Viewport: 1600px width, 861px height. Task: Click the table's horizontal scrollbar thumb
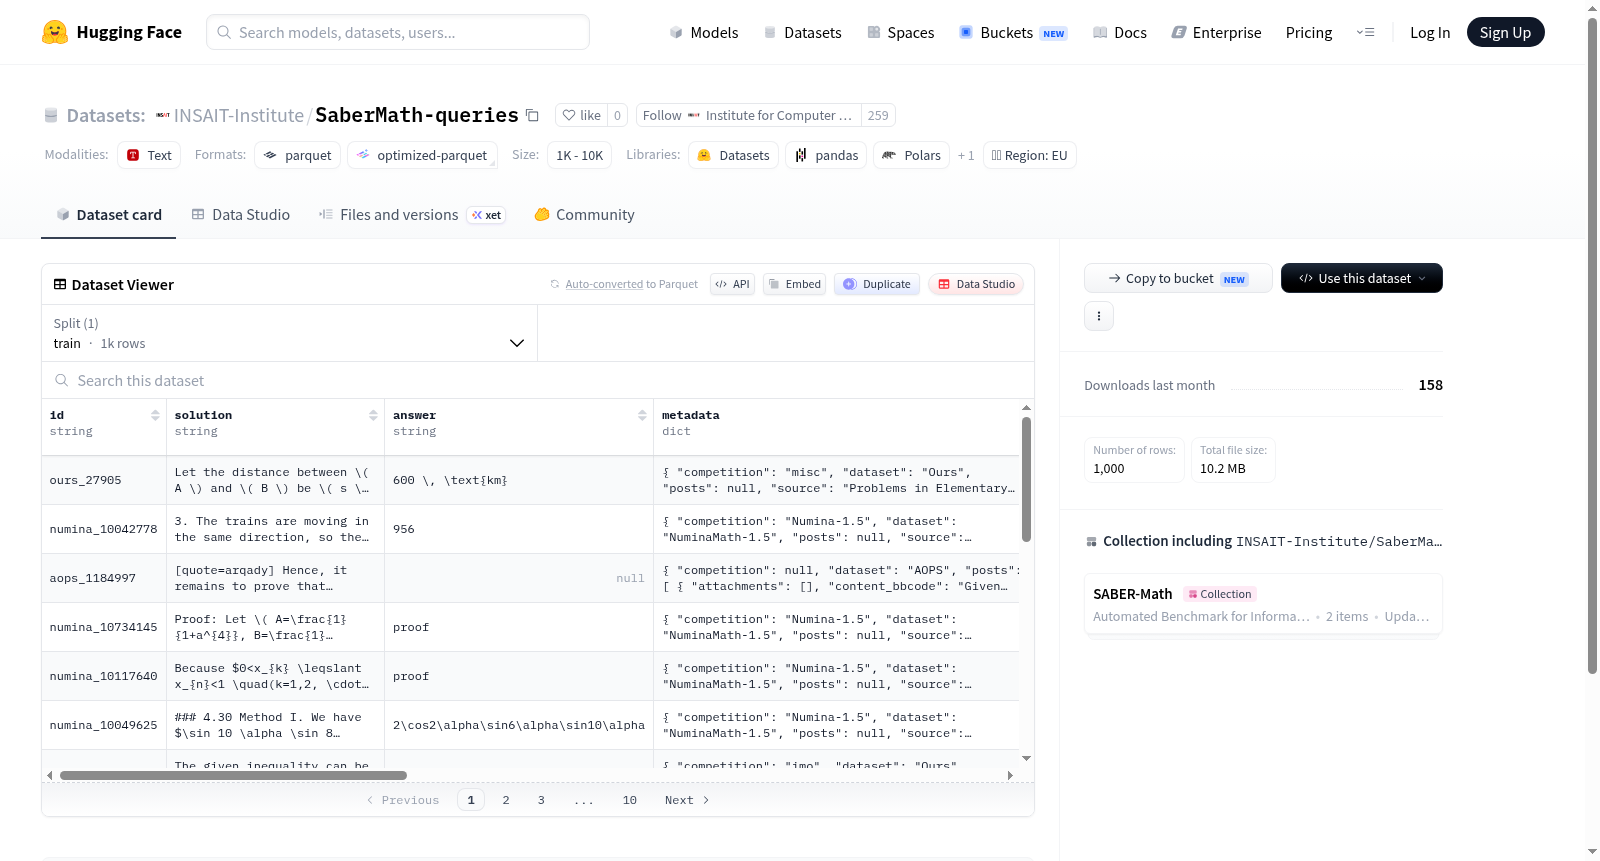point(233,775)
